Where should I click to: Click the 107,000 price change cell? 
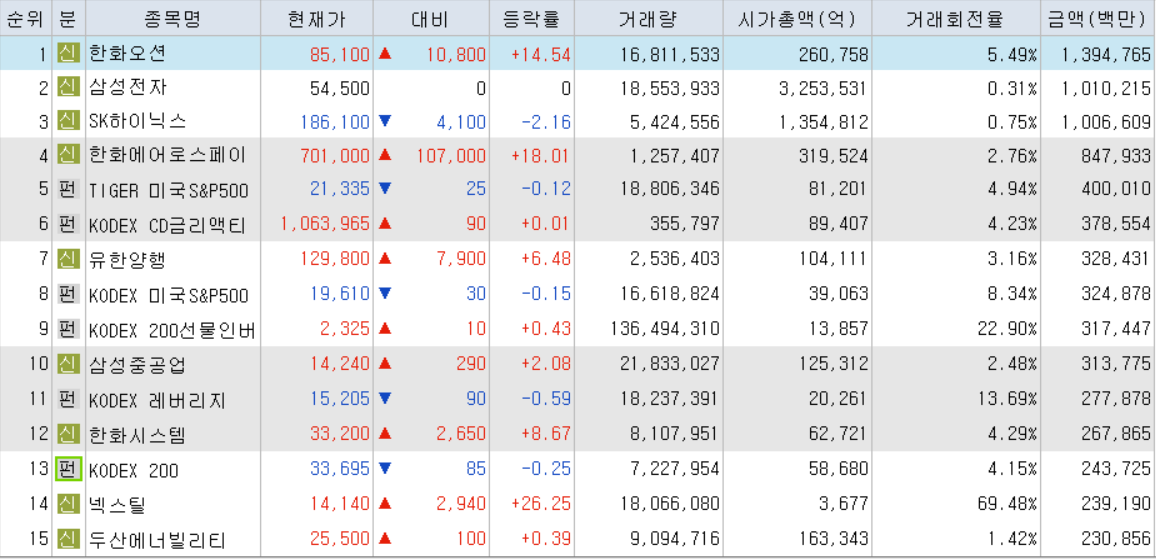click(x=452, y=156)
